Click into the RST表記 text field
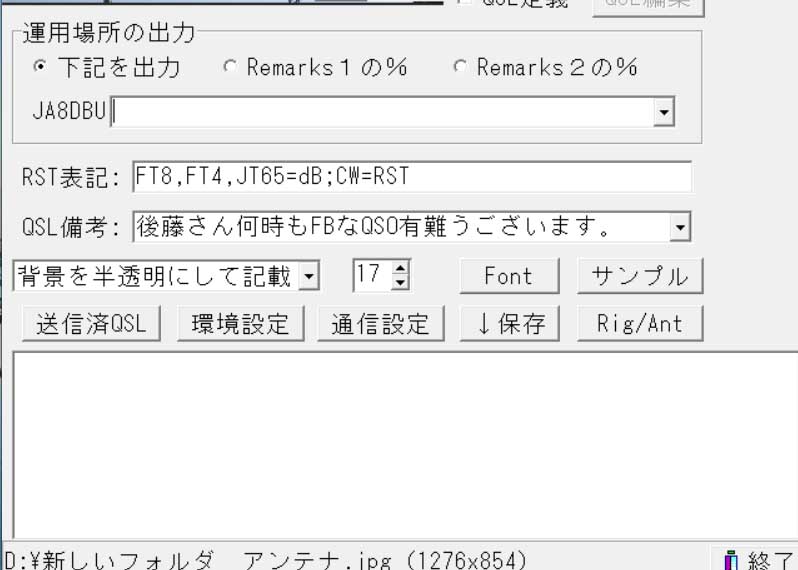 pos(410,177)
